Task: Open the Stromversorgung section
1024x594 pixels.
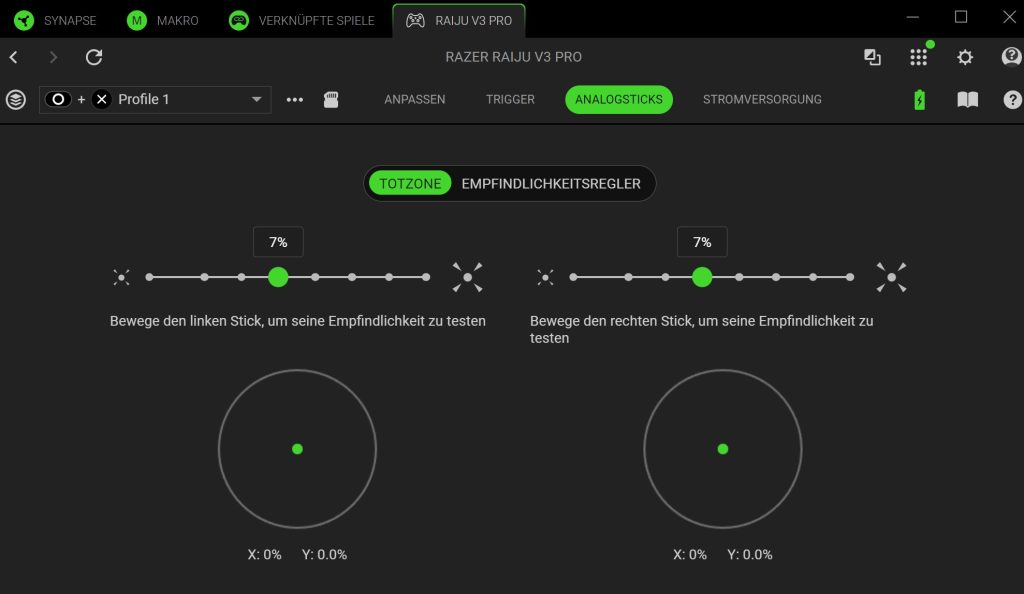Action: coord(762,100)
